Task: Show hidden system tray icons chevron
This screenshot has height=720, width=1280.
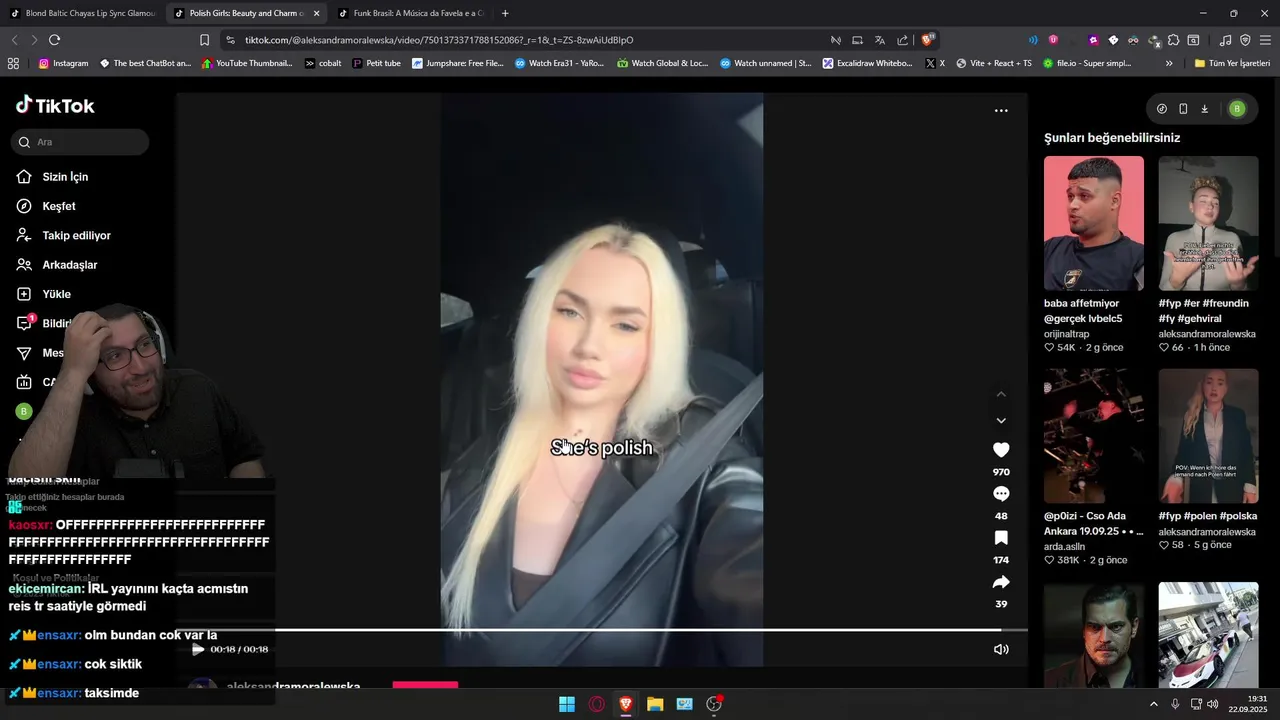Action: pos(1153,704)
